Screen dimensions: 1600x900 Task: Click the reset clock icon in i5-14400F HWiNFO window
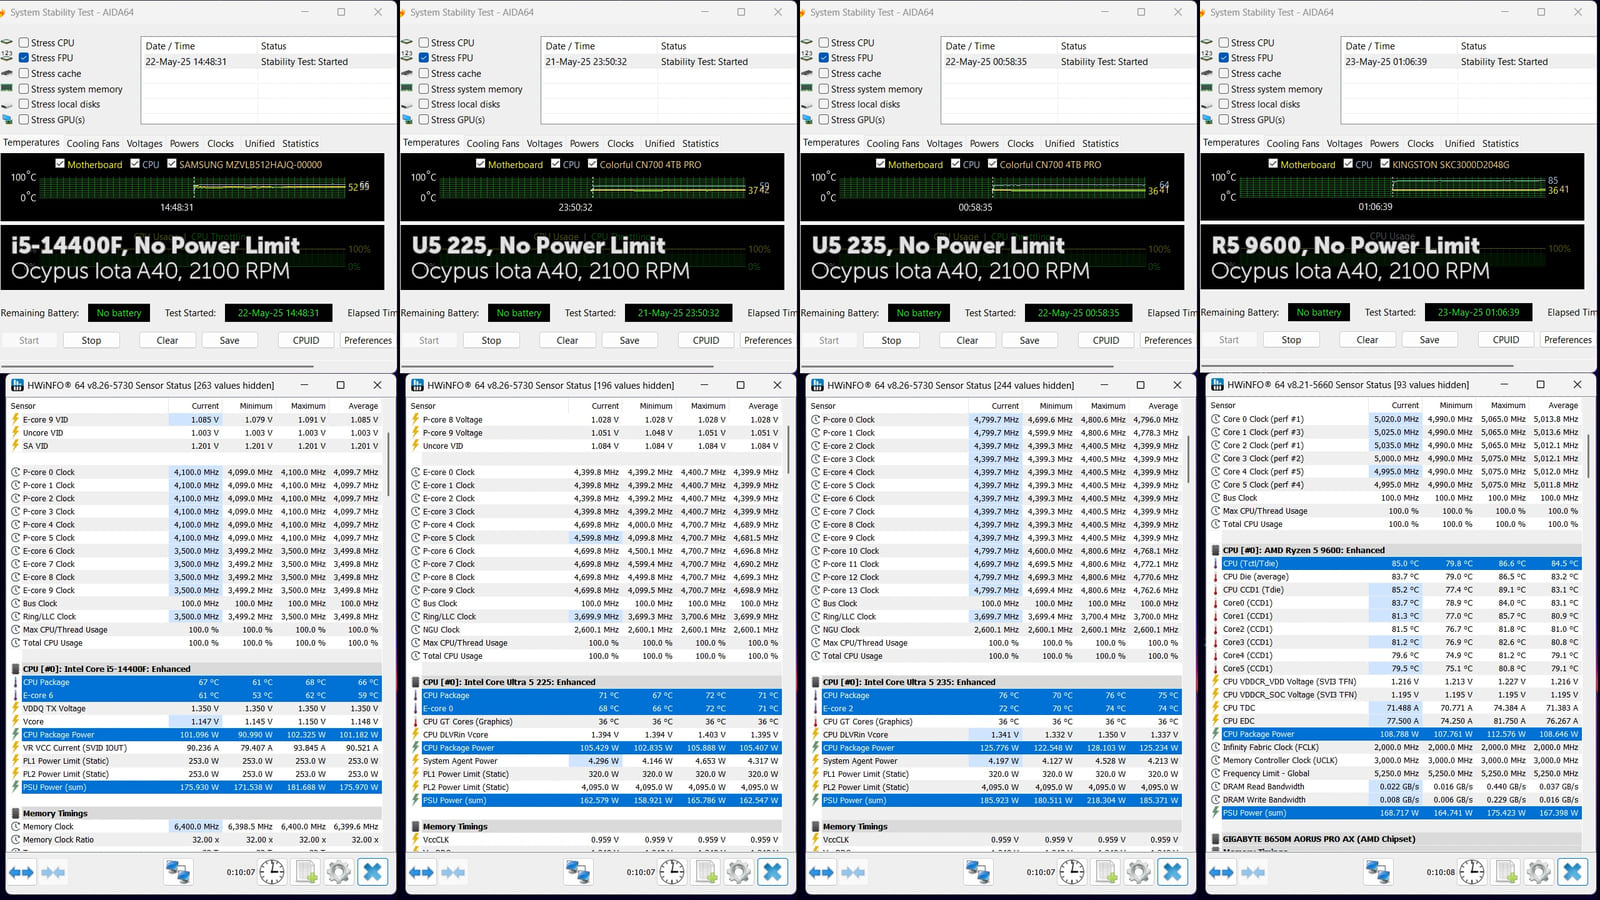(272, 872)
